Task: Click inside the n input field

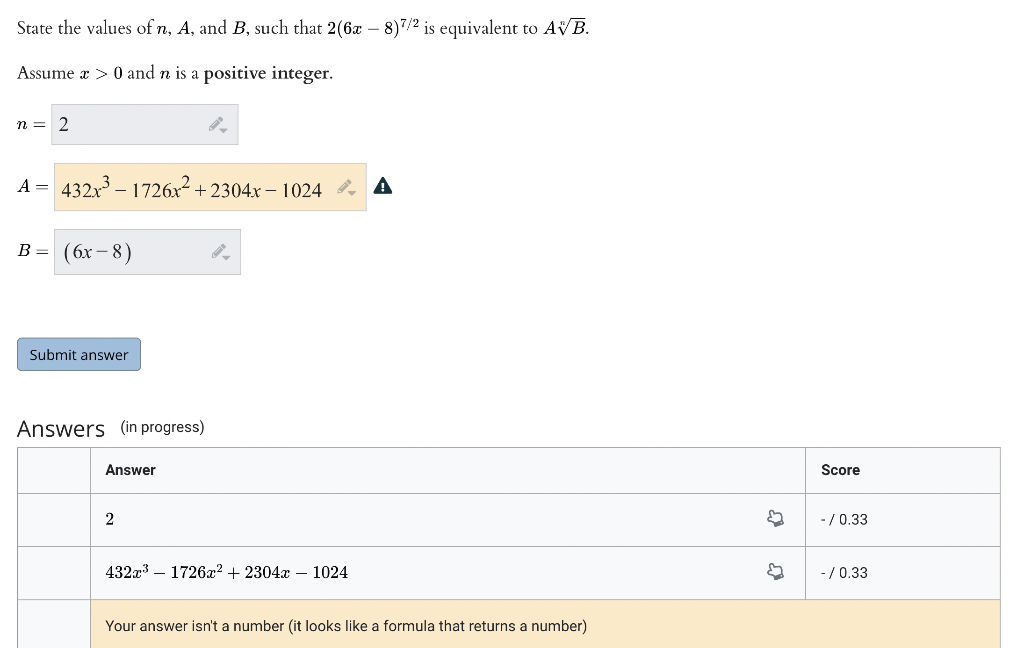Action: [120, 124]
